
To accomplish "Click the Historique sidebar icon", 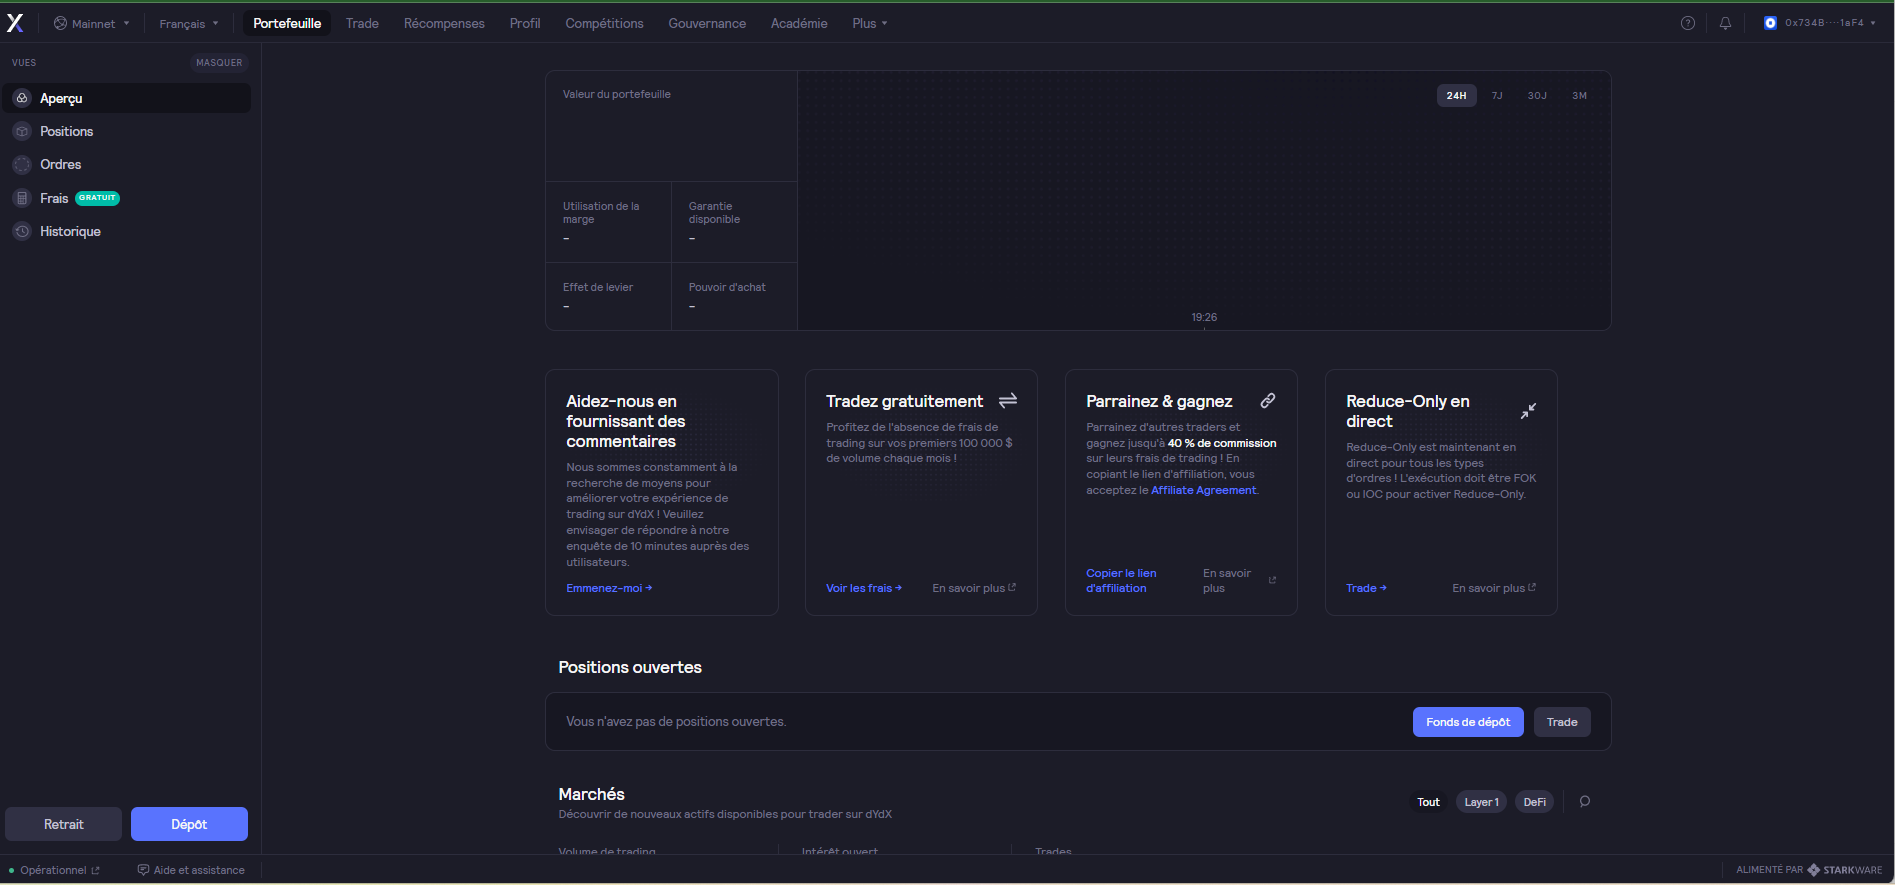I will point(22,231).
